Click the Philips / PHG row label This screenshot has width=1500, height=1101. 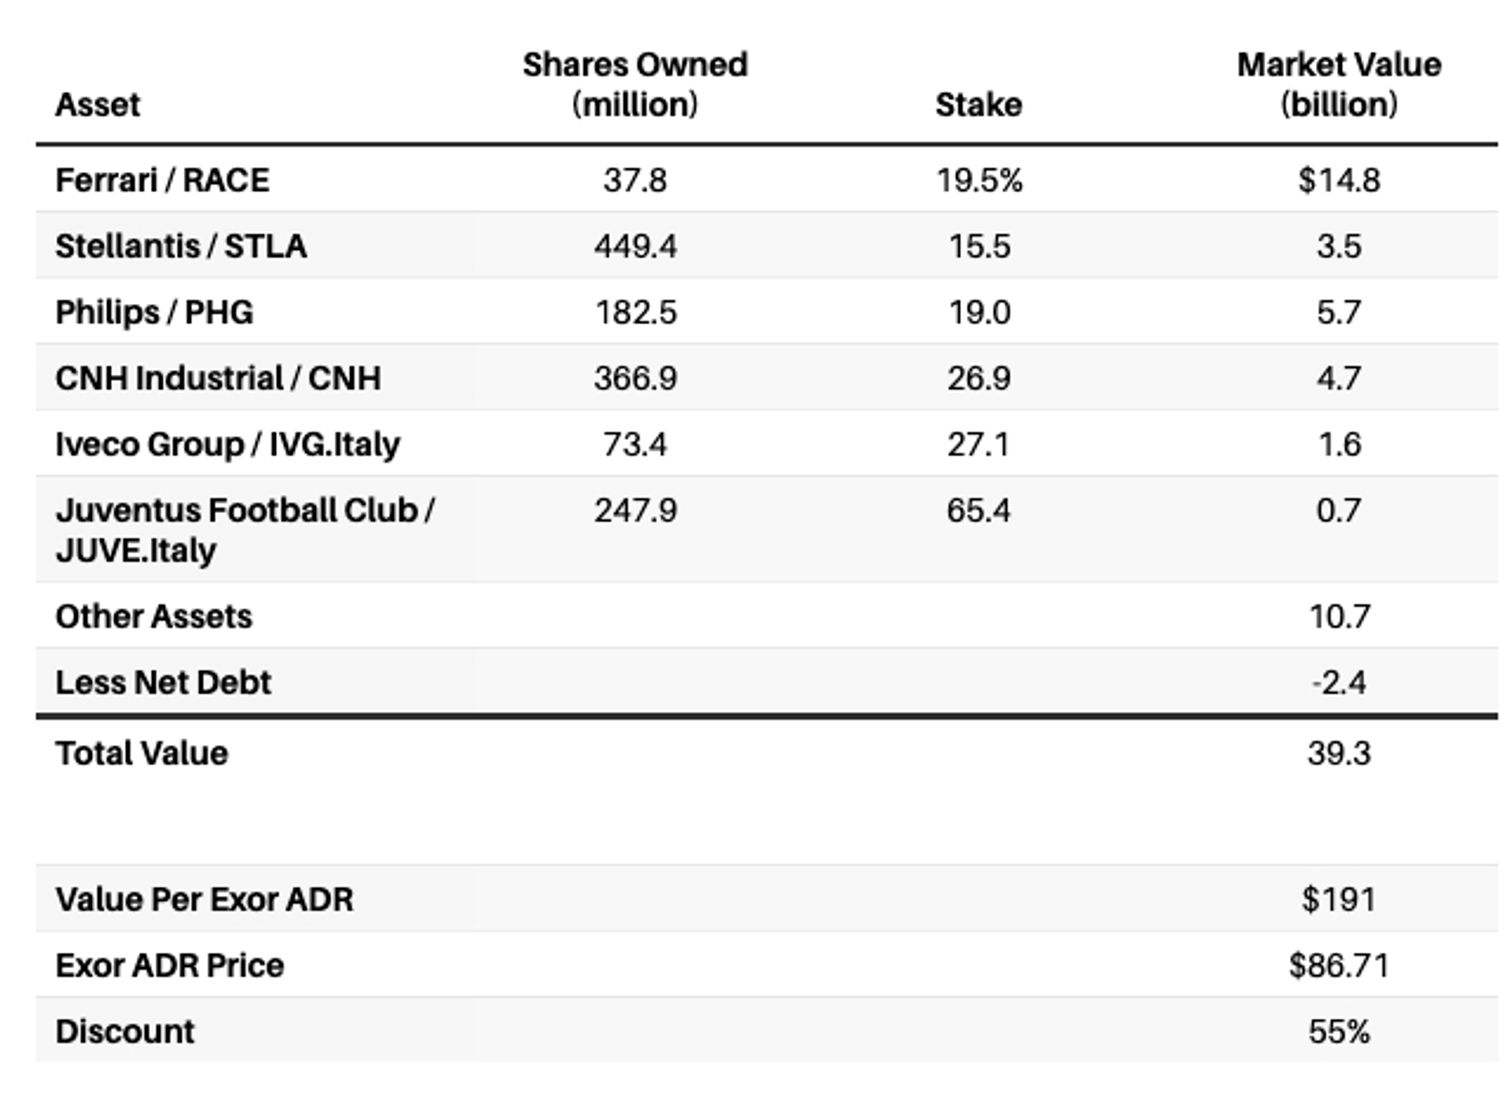click(154, 312)
